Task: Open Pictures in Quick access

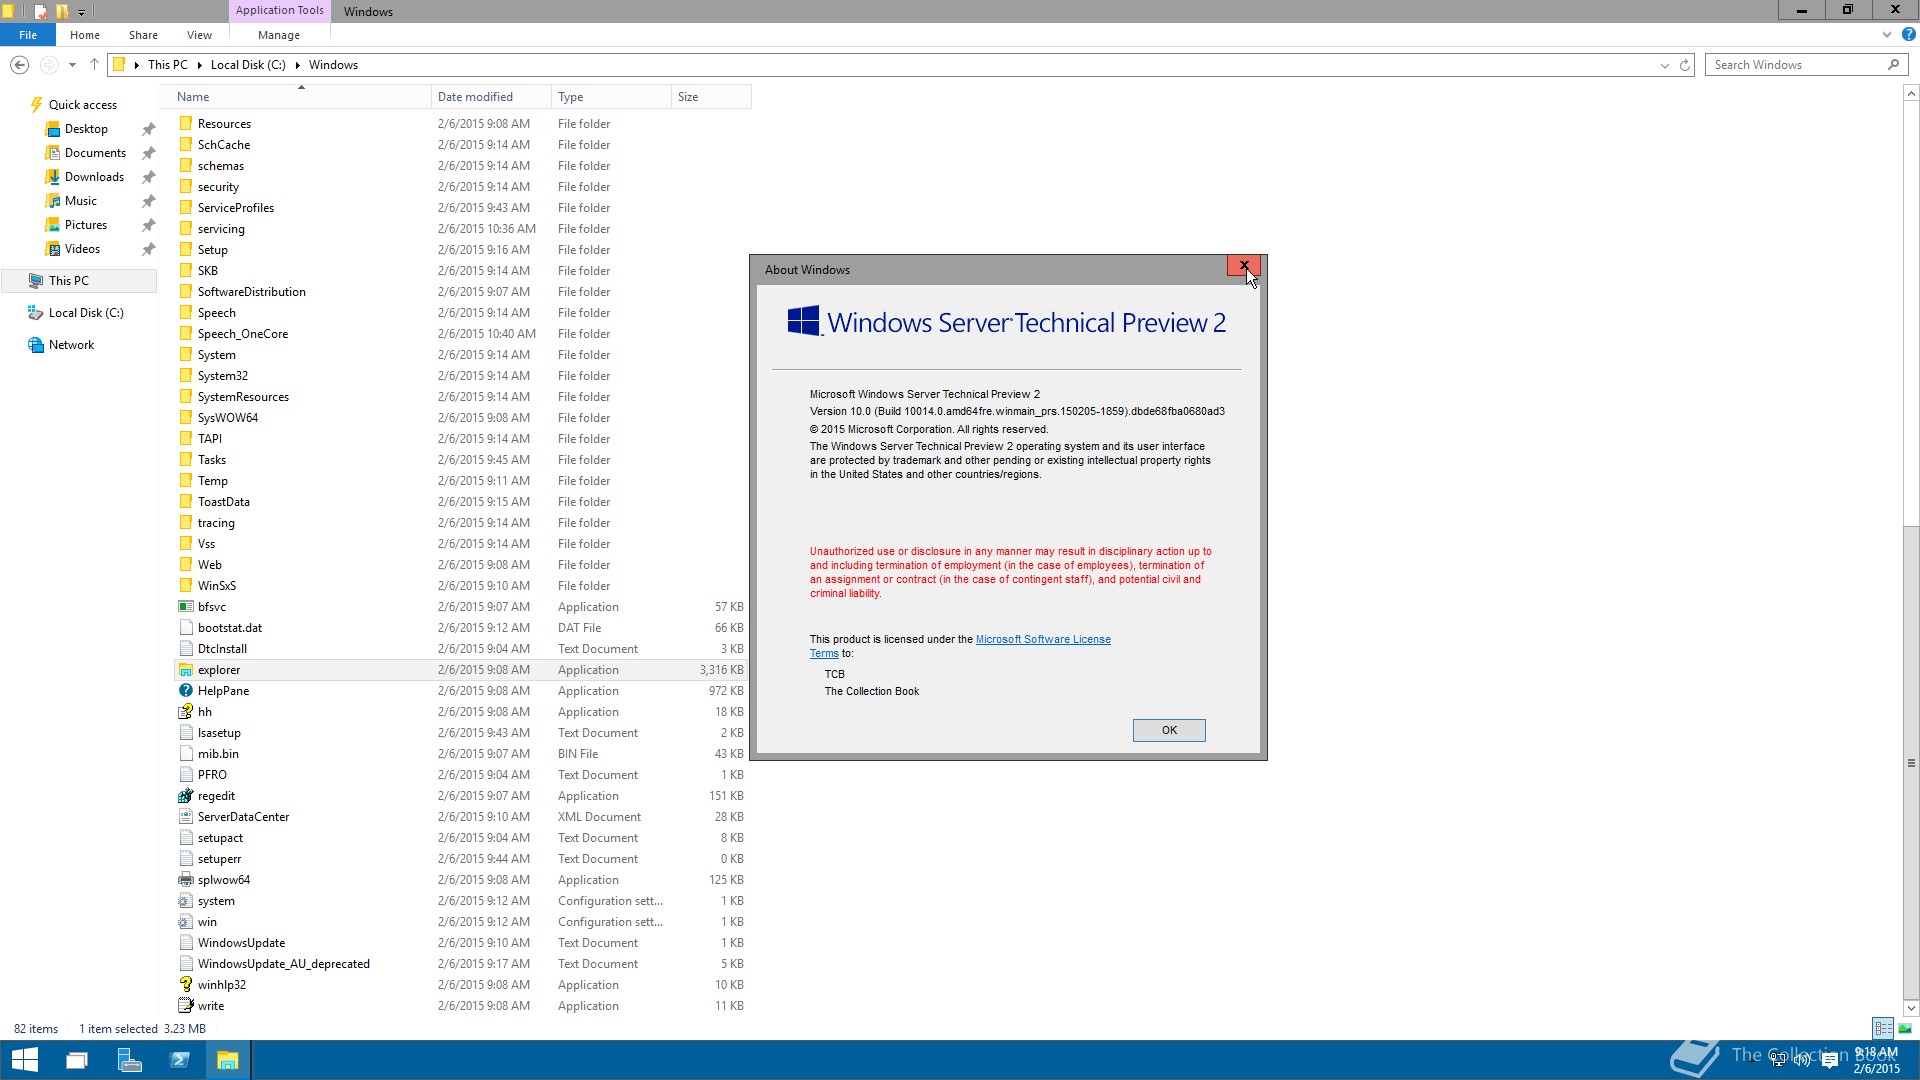Action: click(85, 225)
